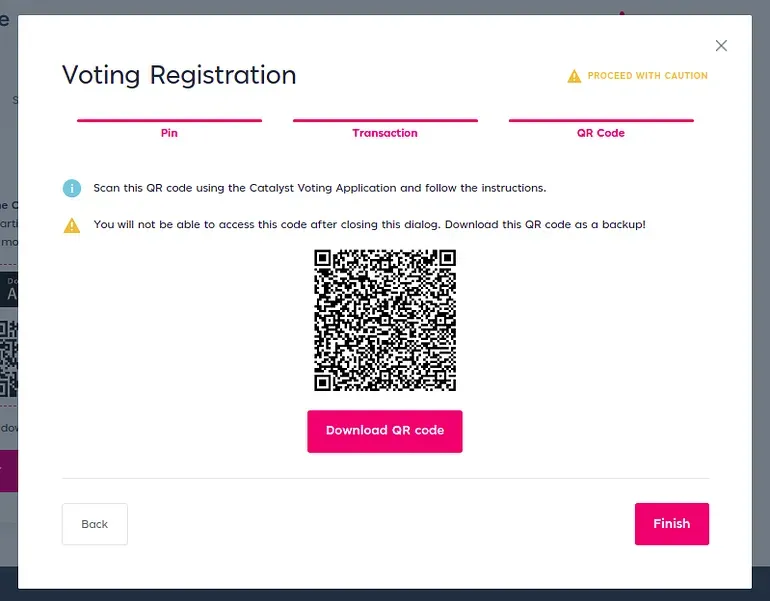Screen dimensions: 770x601
Task: Select the Transaction step tab
Action: 385,133
